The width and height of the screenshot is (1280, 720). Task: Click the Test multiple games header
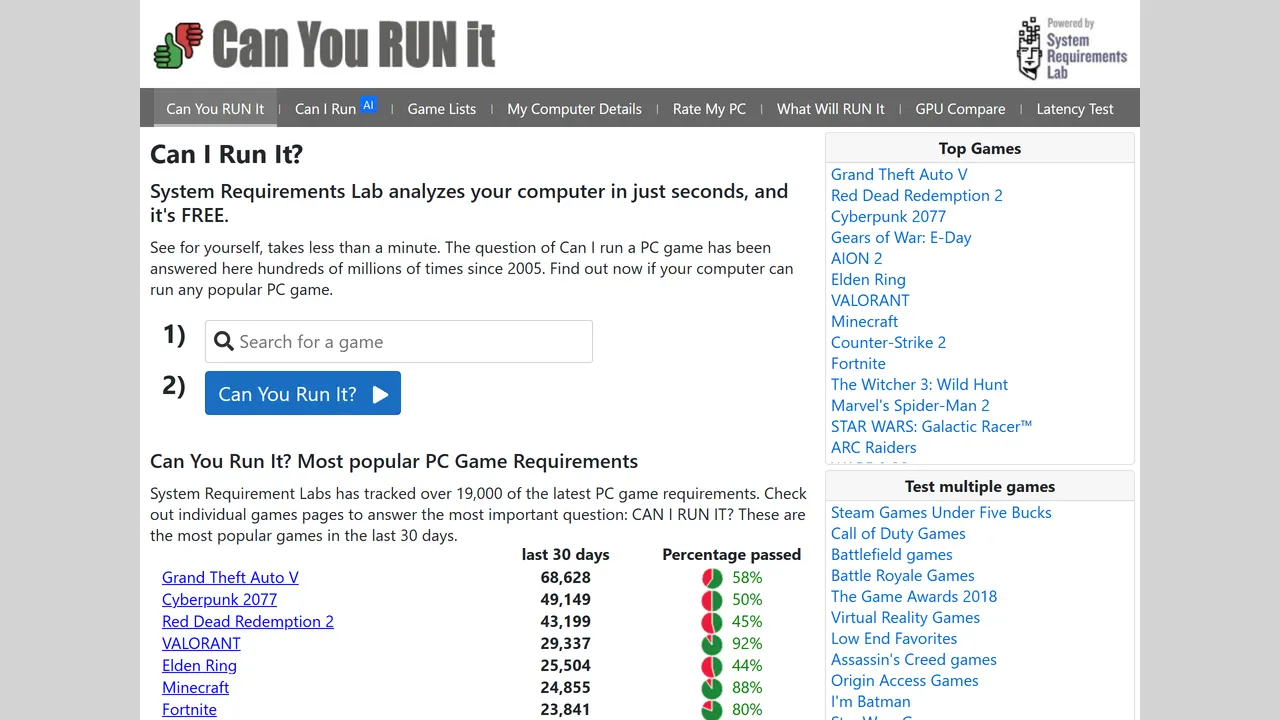(x=980, y=486)
